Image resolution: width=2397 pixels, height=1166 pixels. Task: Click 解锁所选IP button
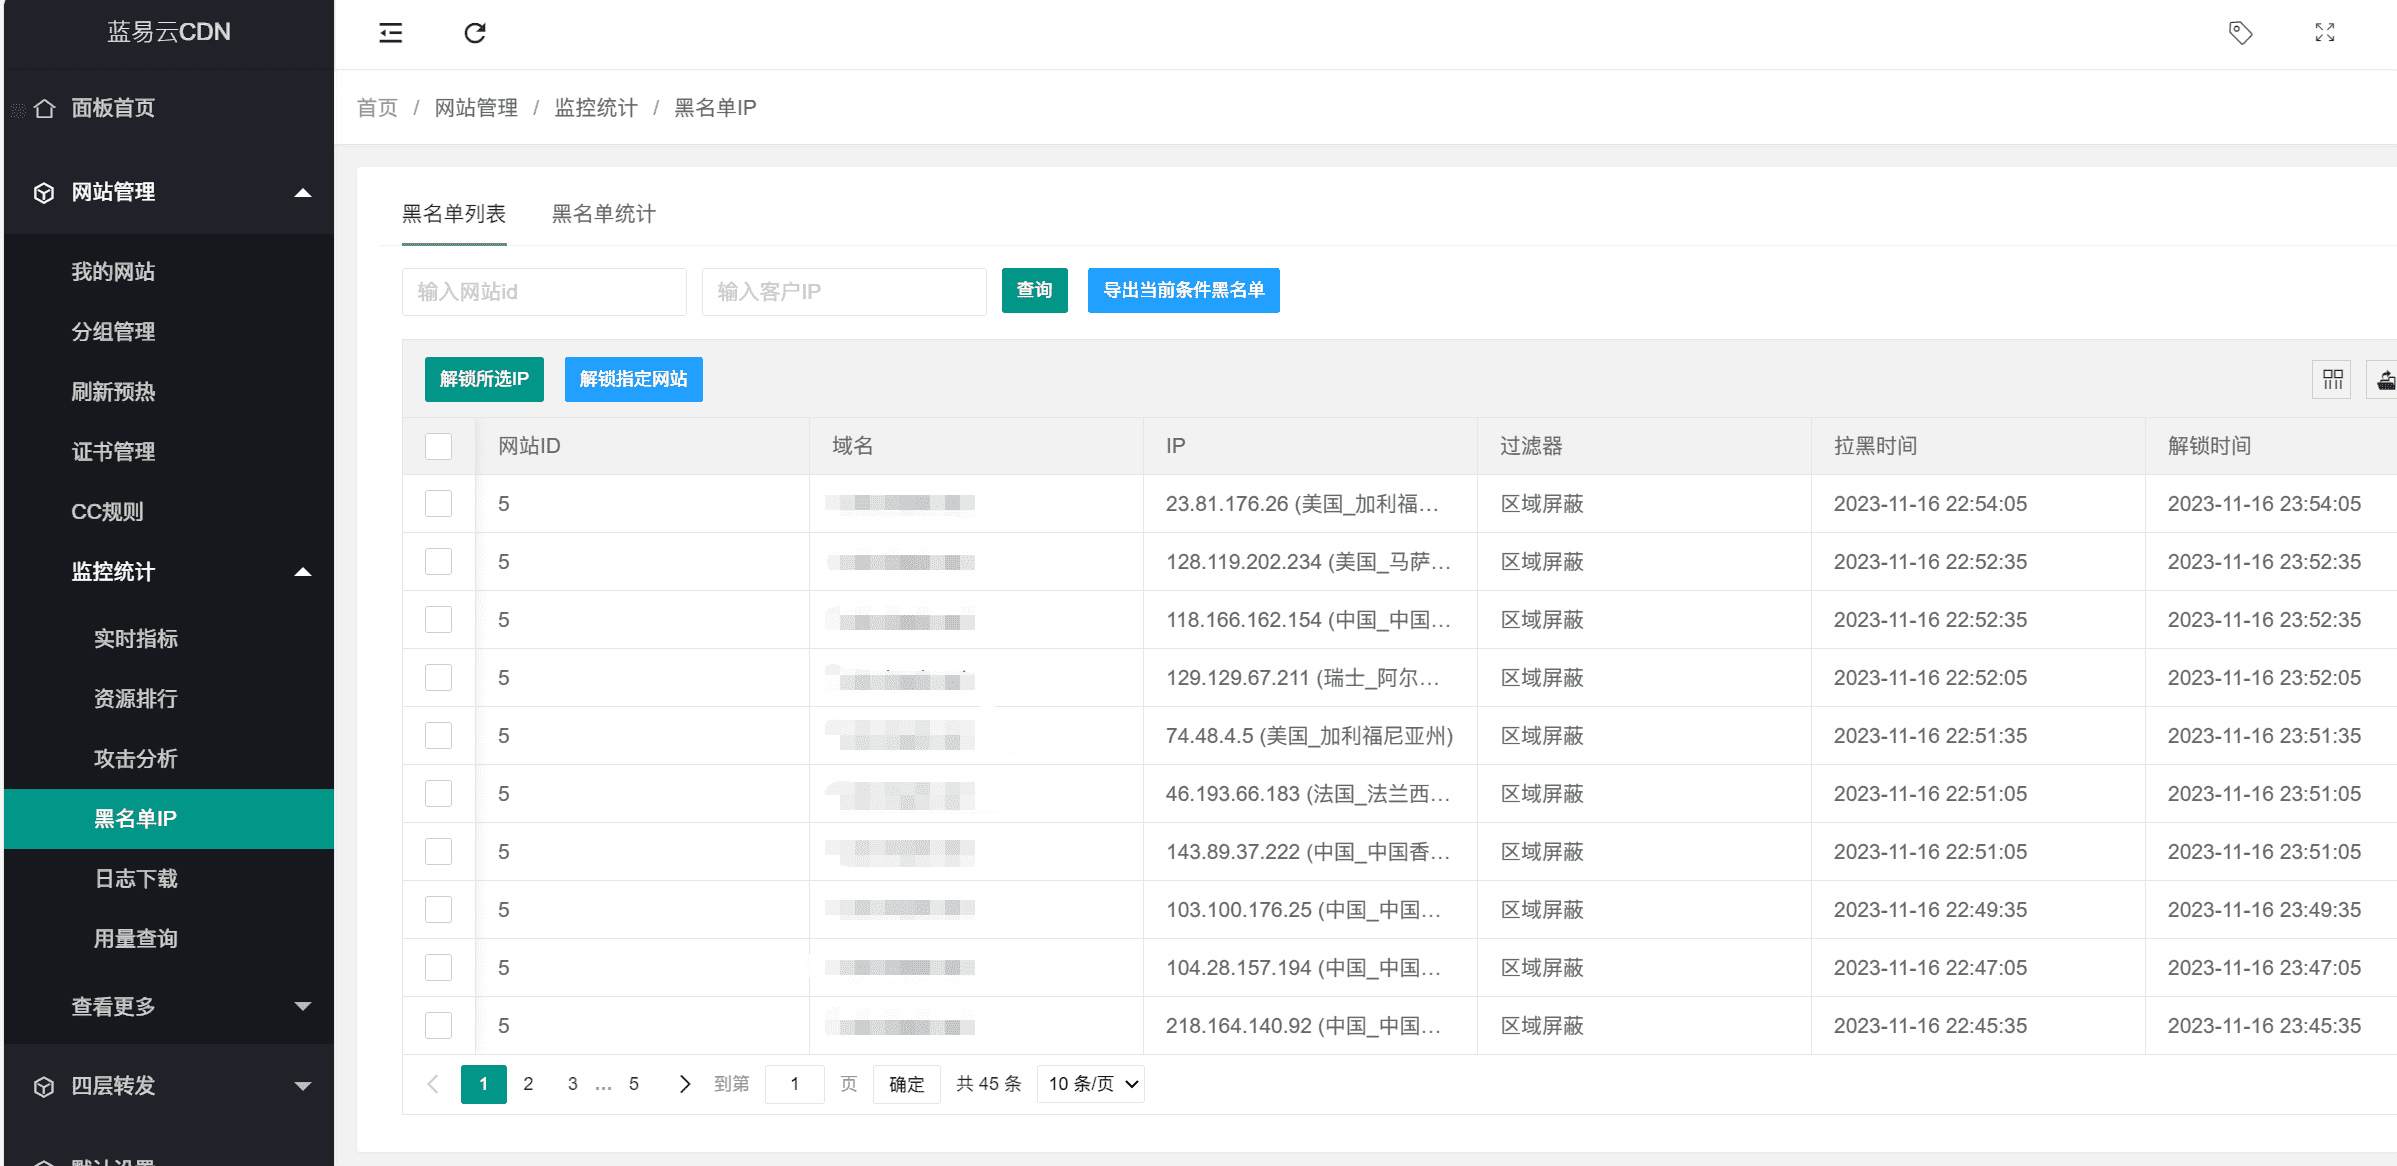[x=480, y=379]
